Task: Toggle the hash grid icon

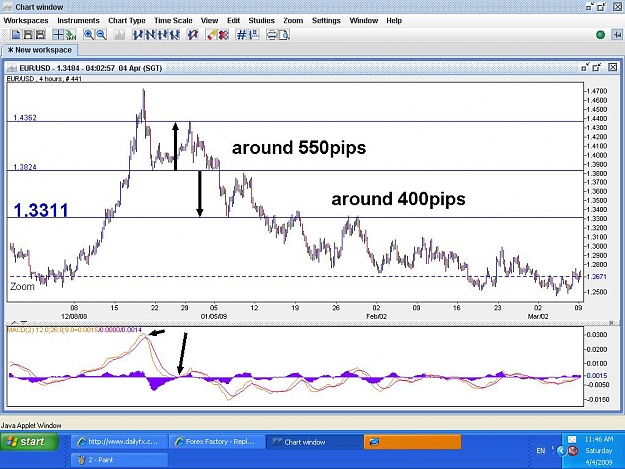Action: [x=242, y=35]
